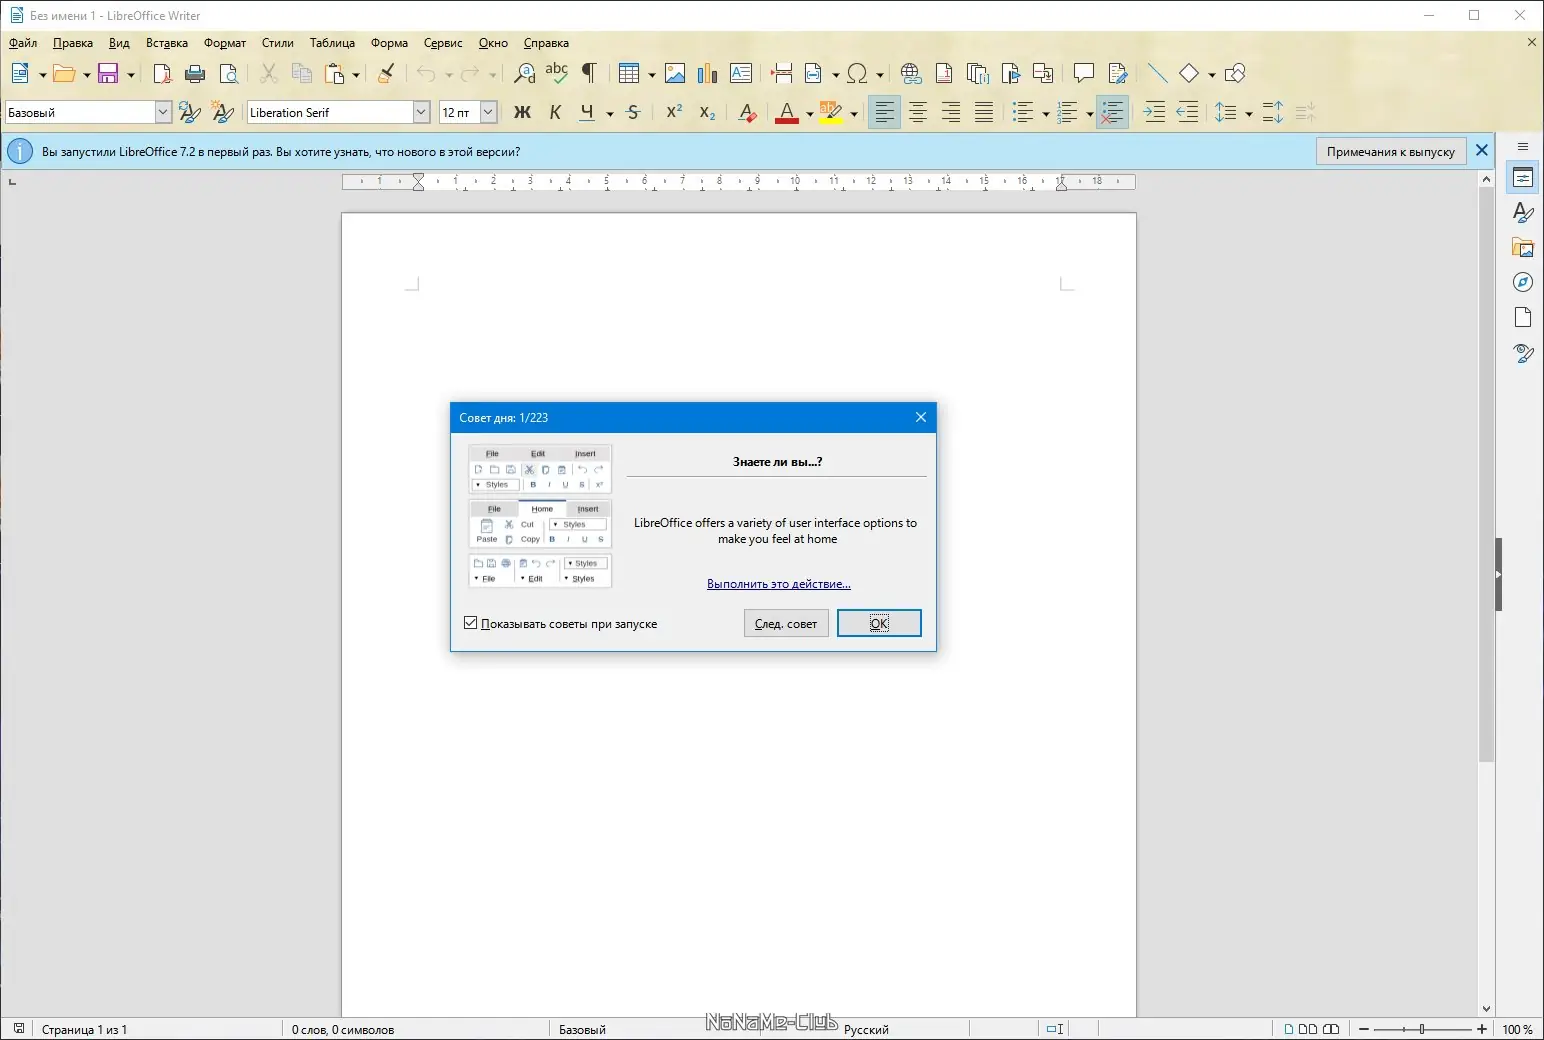The width and height of the screenshot is (1544, 1040).
Task: Close the Совет дня dialog
Action: coord(921,418)
